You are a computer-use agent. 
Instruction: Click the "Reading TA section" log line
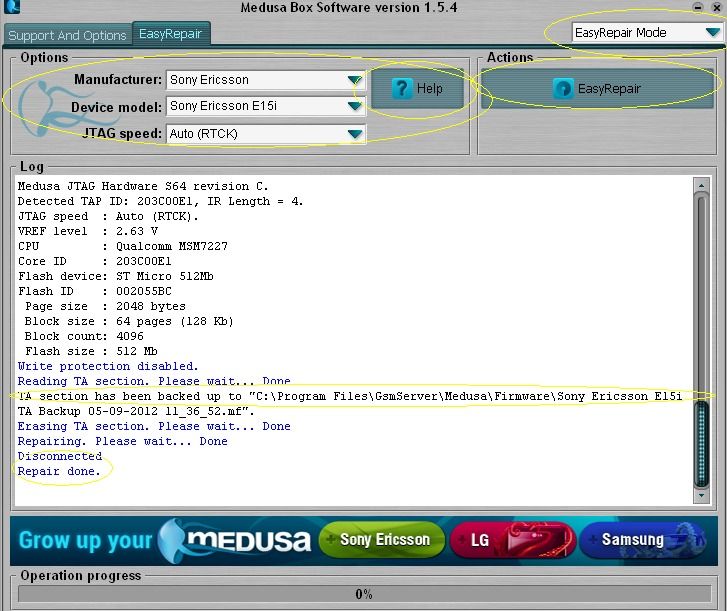[154, 381]
